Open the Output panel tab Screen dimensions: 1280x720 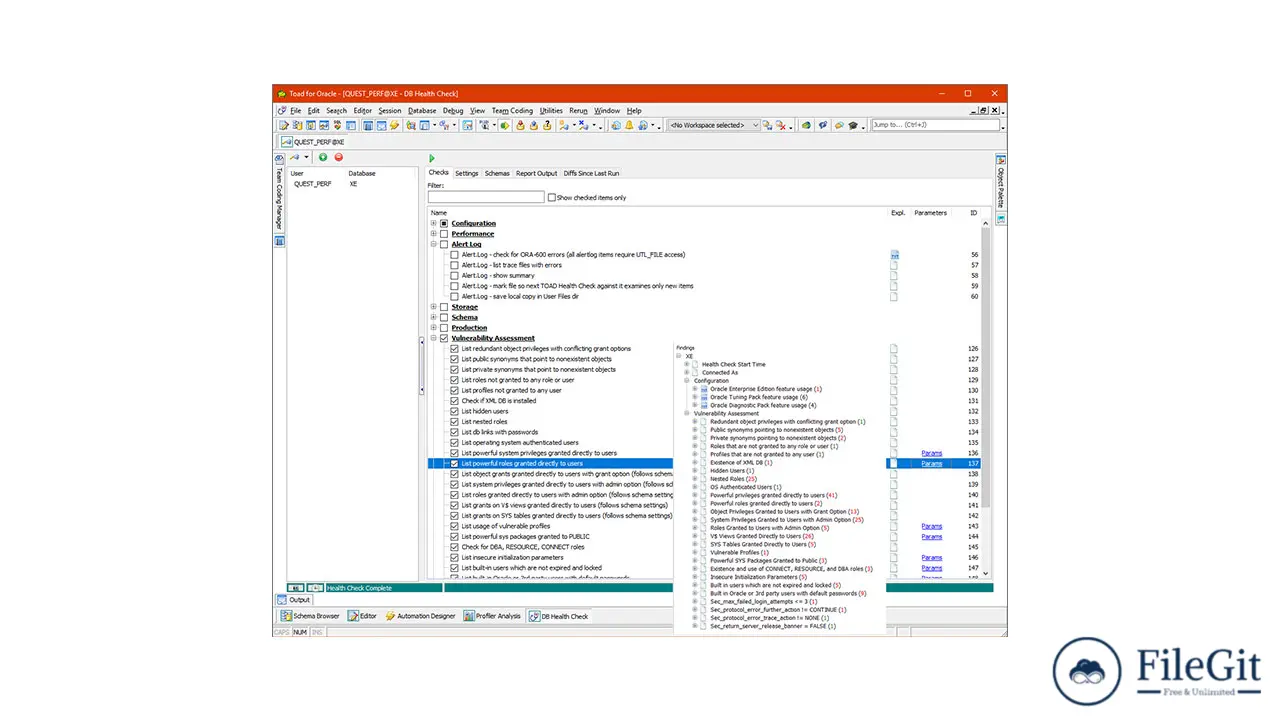[294, 600]
